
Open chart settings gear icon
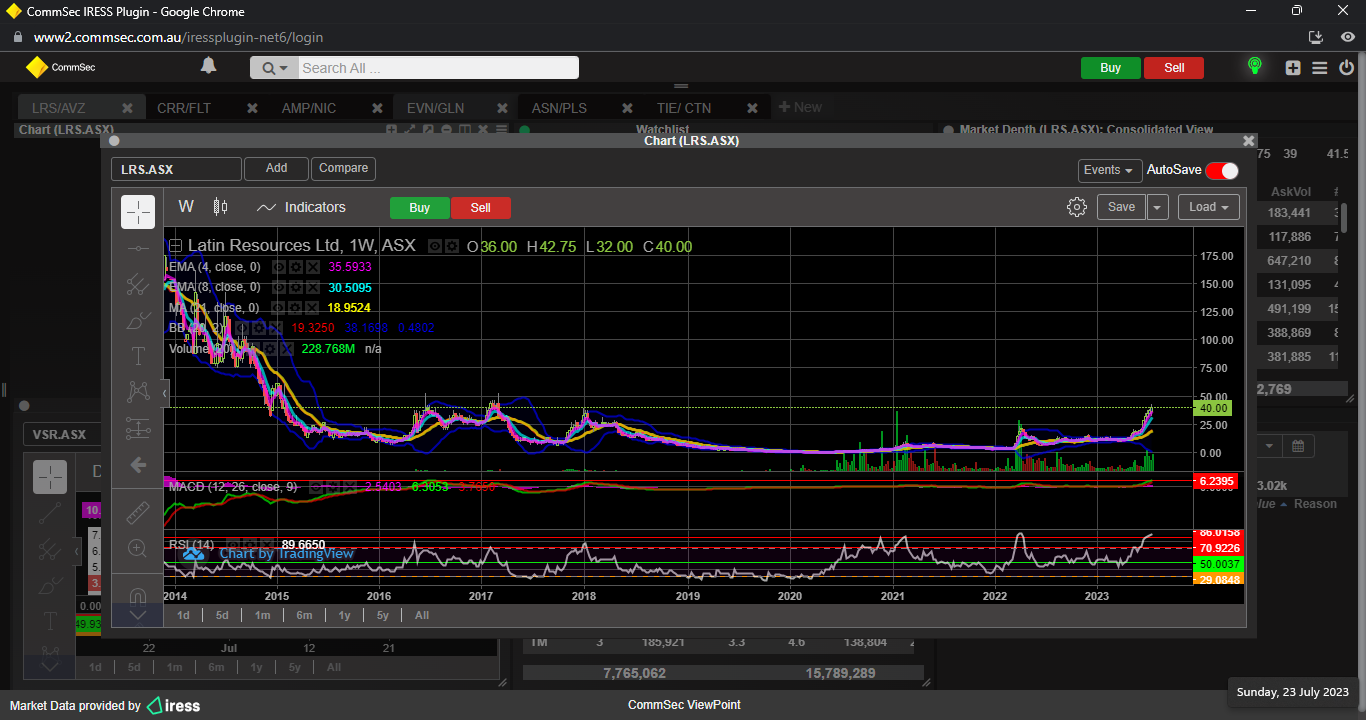tap(1076, 207)
